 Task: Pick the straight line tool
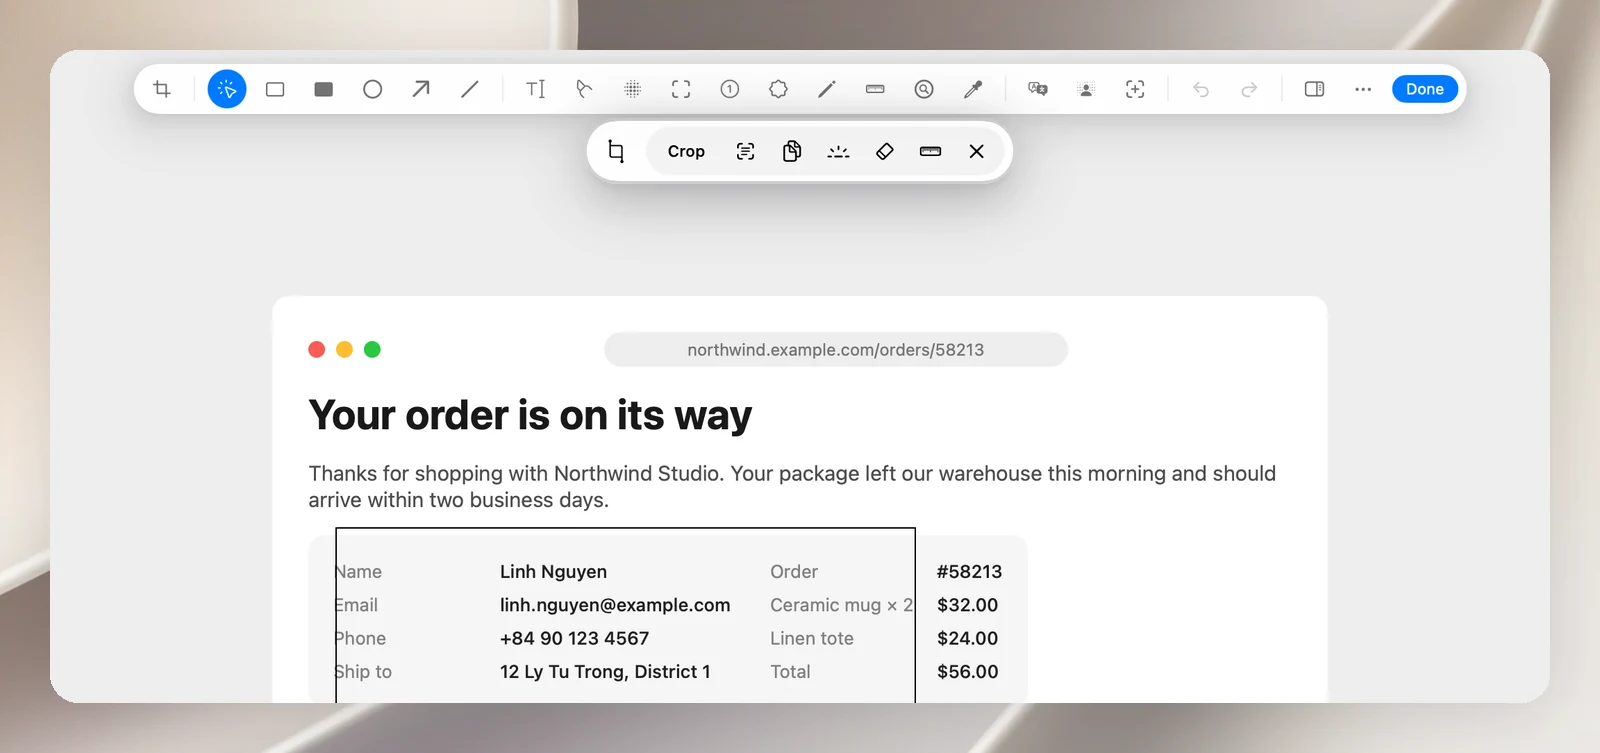tap(470, 89)
